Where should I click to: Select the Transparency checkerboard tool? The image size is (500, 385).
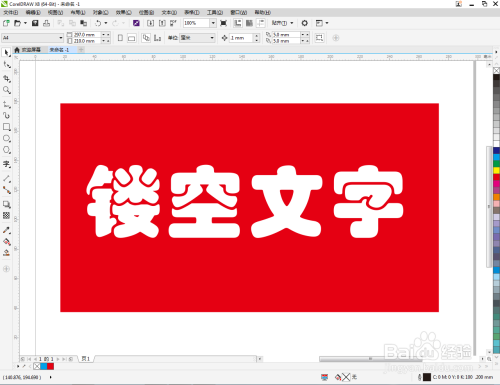coord(6,216)
